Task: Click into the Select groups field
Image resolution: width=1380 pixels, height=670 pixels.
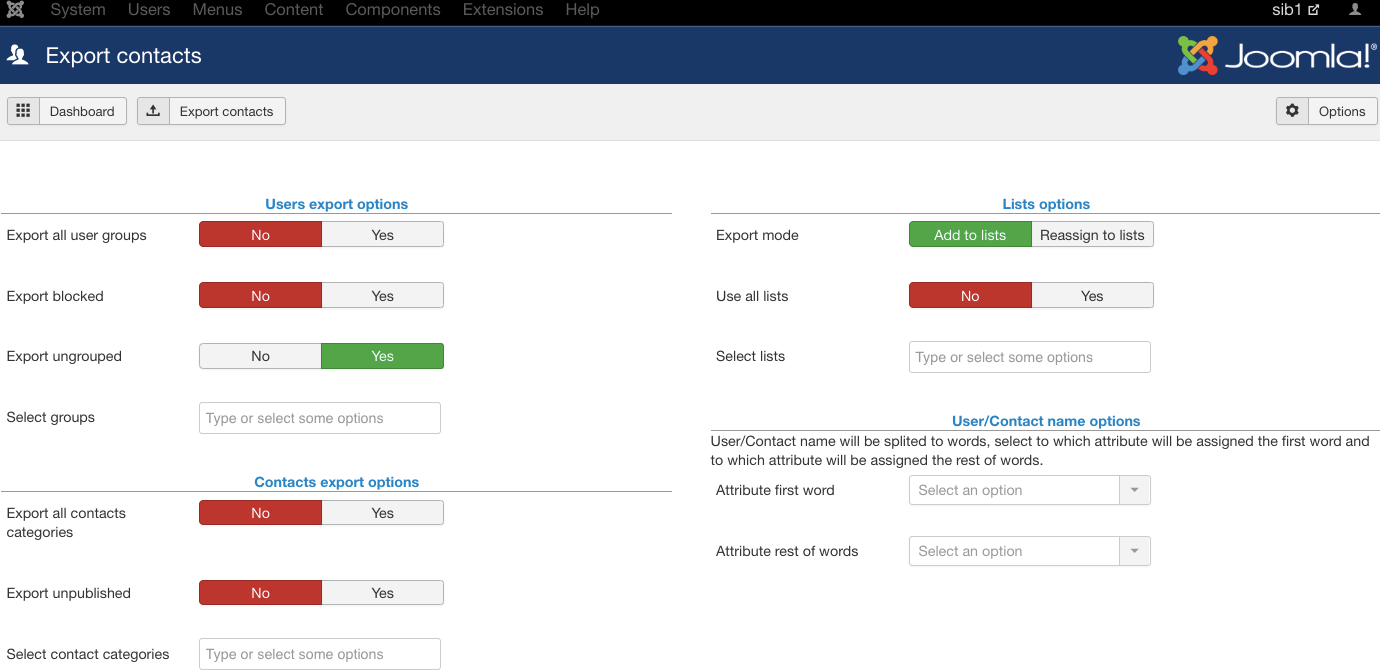Action: click(x=320, y=418)
